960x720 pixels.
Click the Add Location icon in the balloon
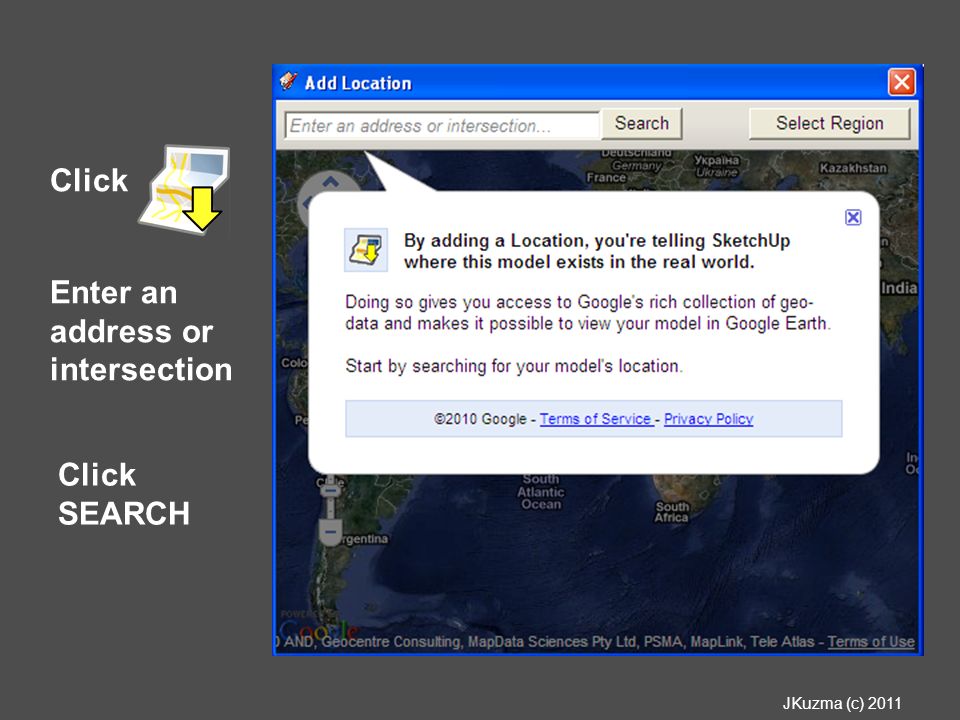[x=366, y=250]
